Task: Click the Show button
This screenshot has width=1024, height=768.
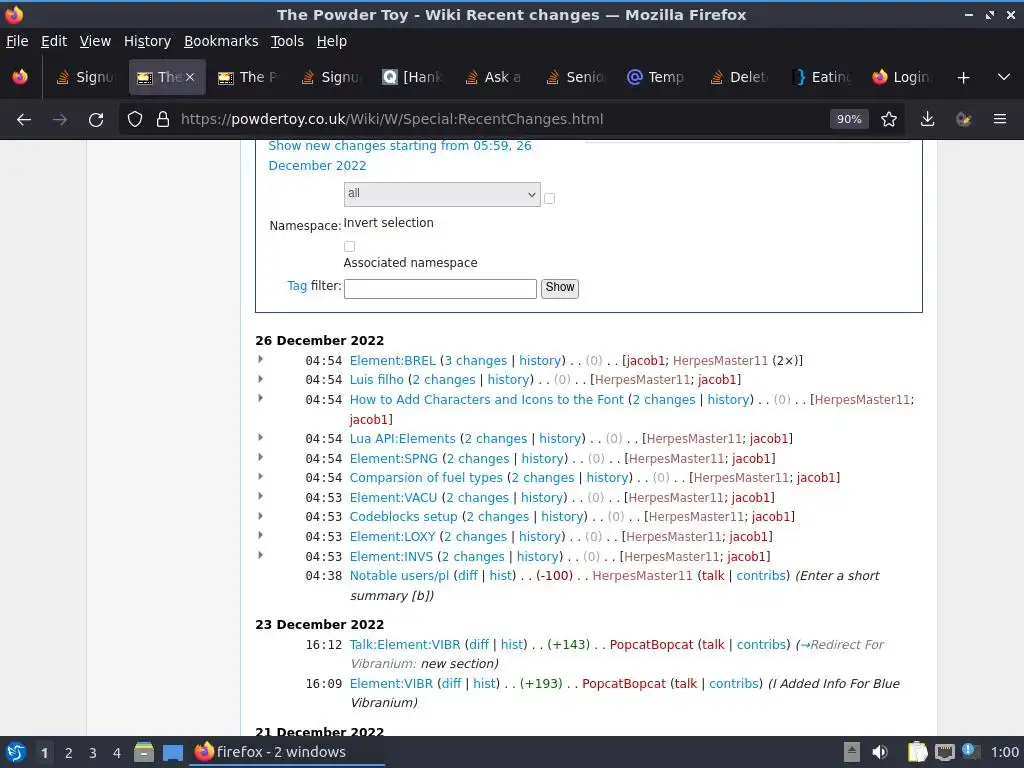Action: click(560, 288)
